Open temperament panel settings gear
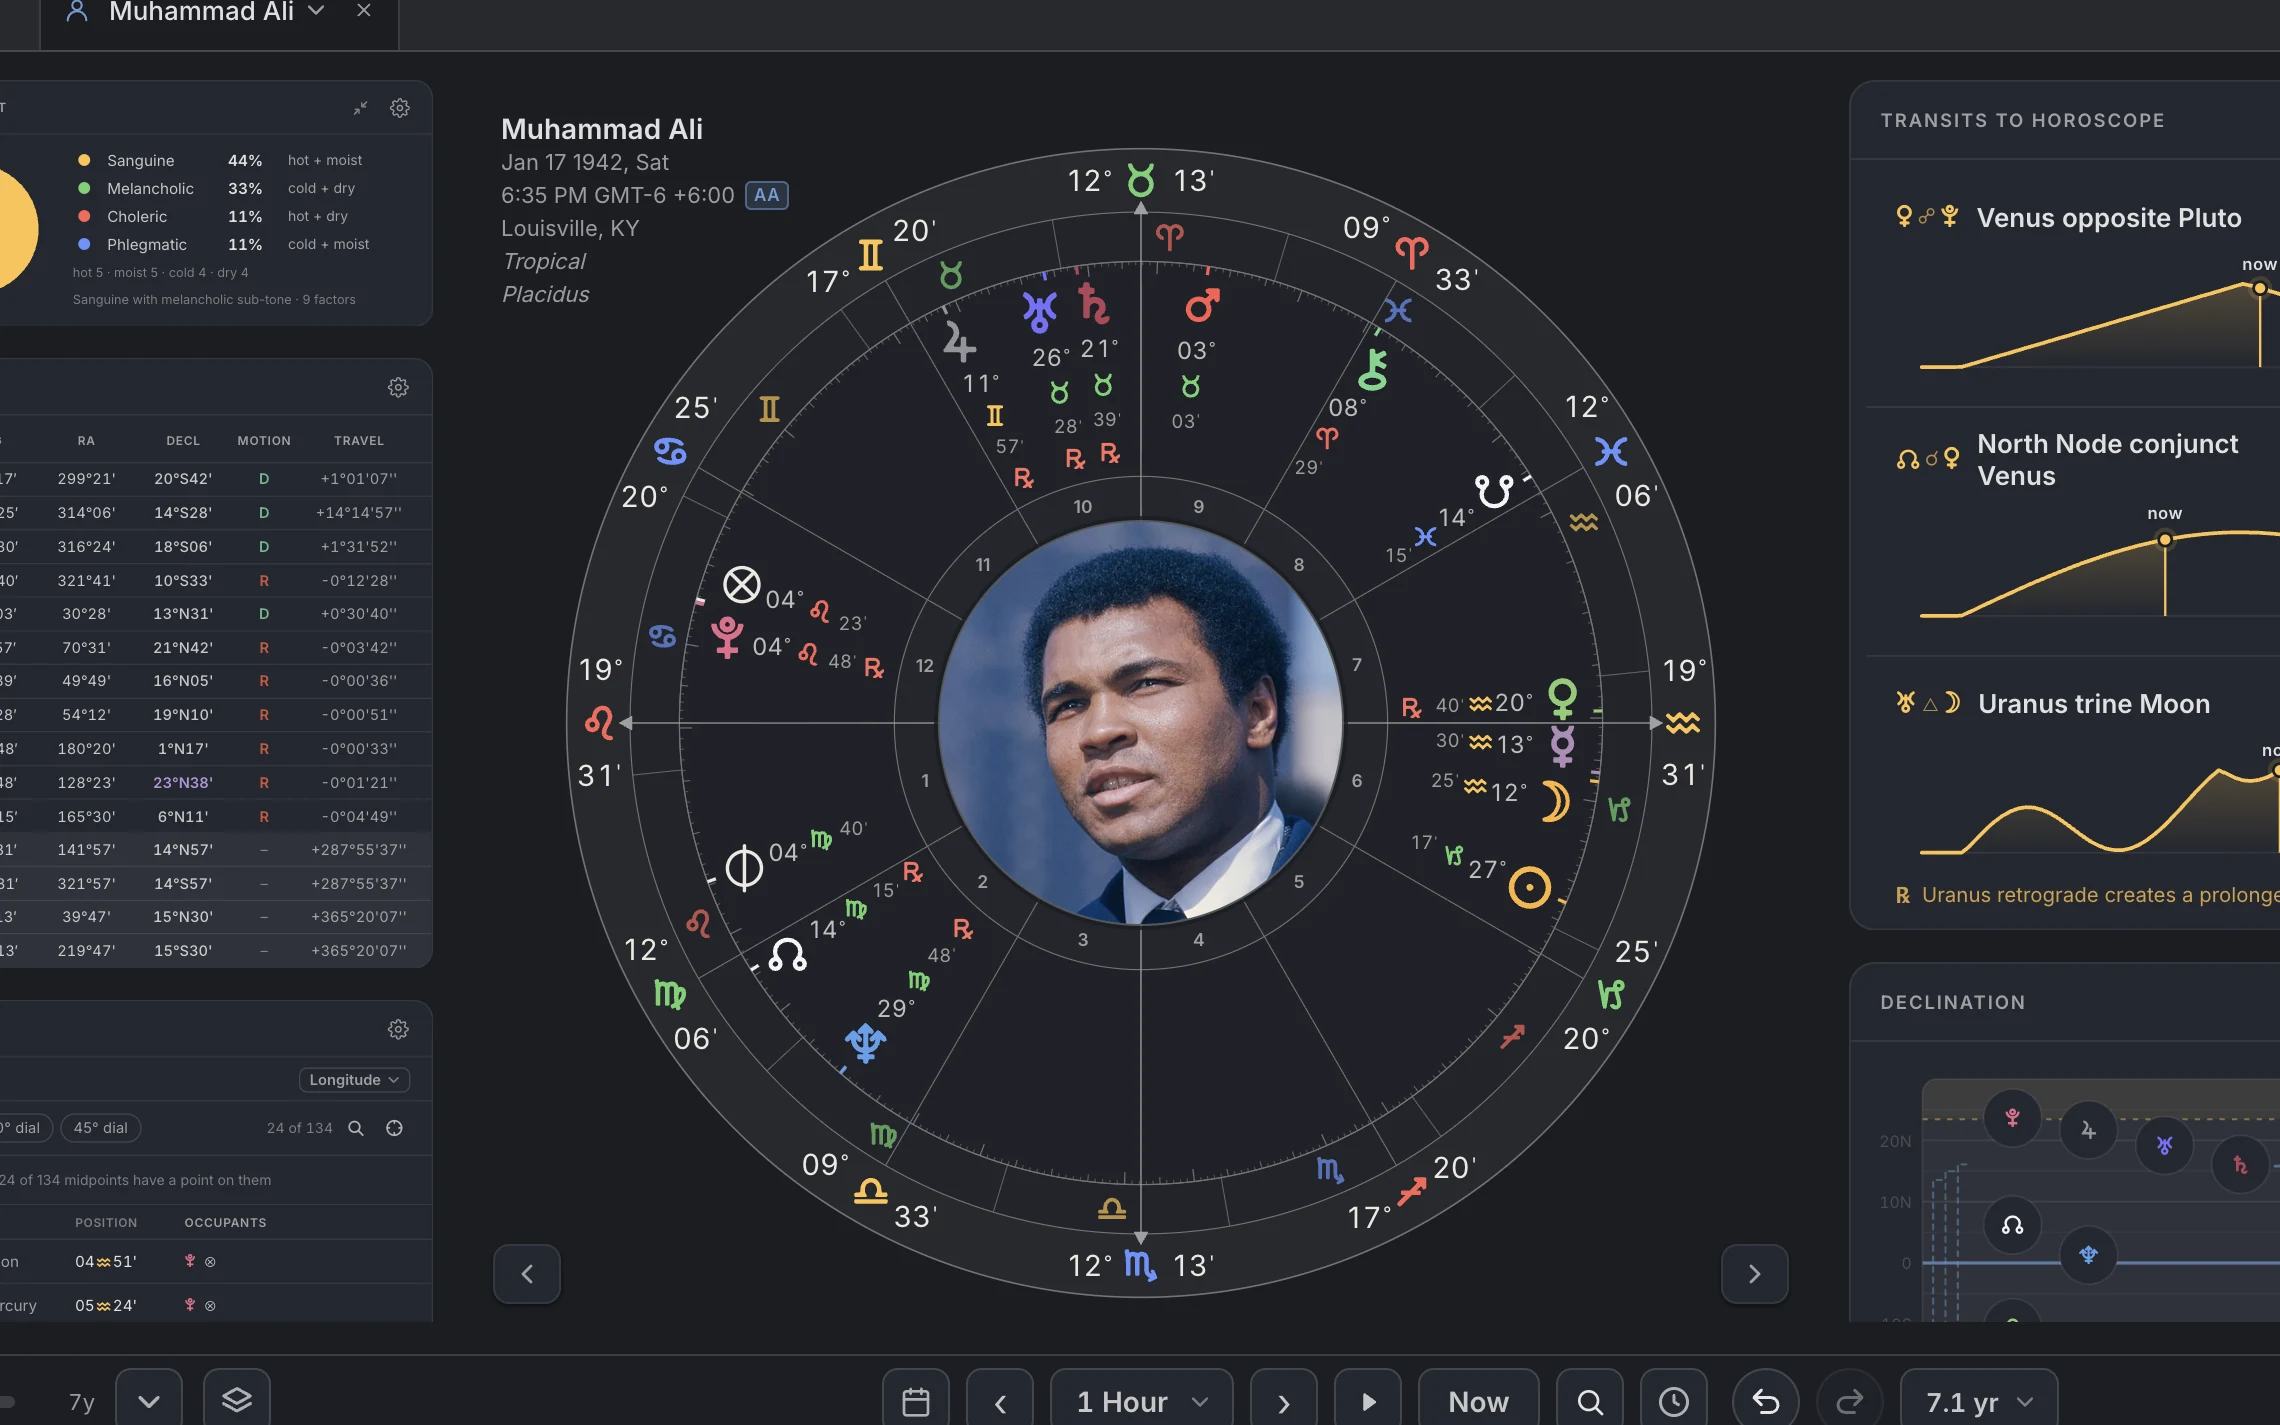The width and height of the screenshot is (2280, 1425). tap(400, 108)
